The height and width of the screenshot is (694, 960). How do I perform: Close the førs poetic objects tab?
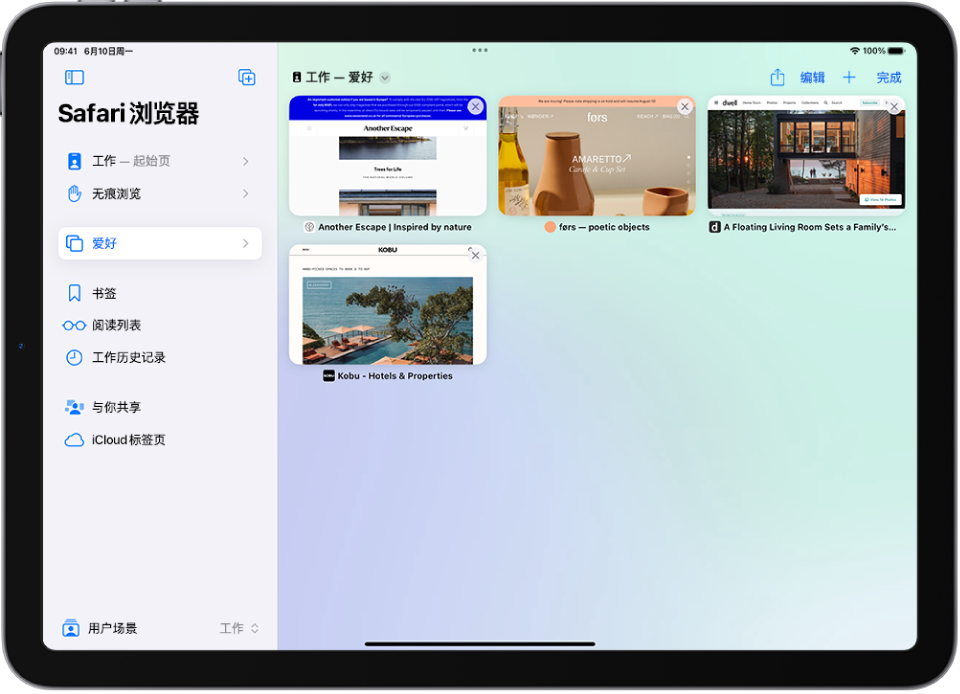coord(685,106)
